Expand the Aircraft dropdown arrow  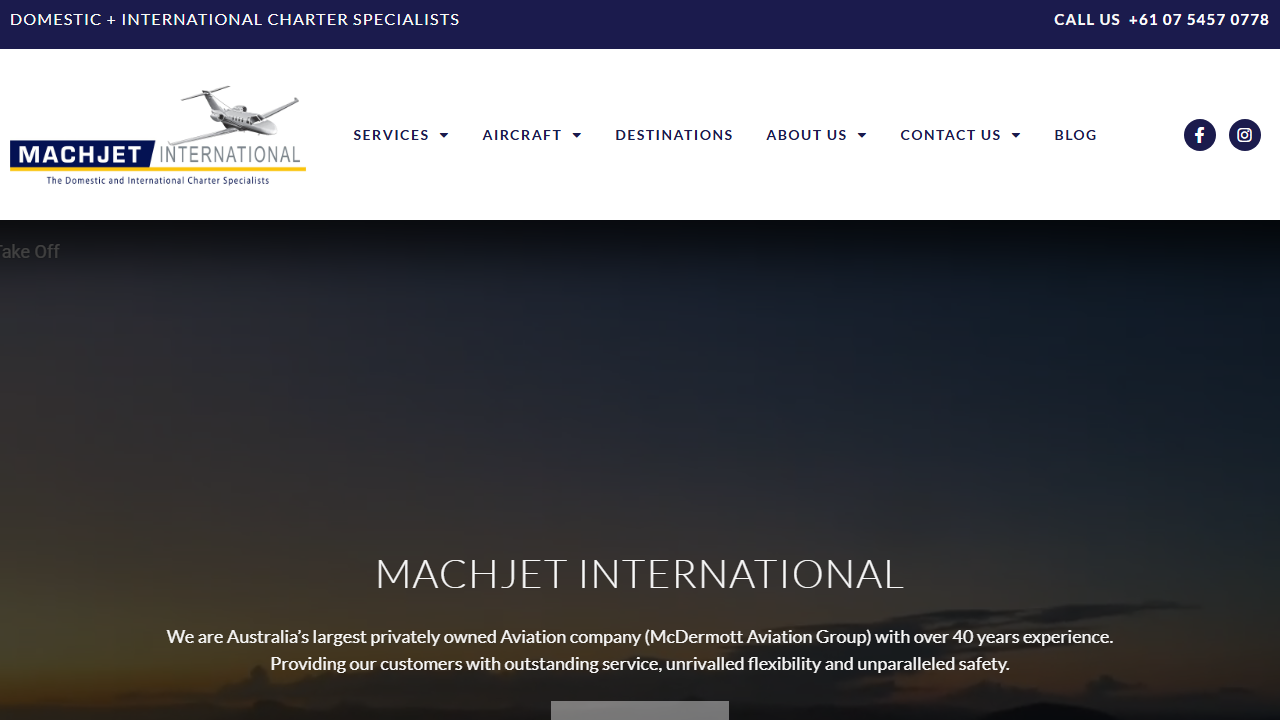click(x=577, y=135)
